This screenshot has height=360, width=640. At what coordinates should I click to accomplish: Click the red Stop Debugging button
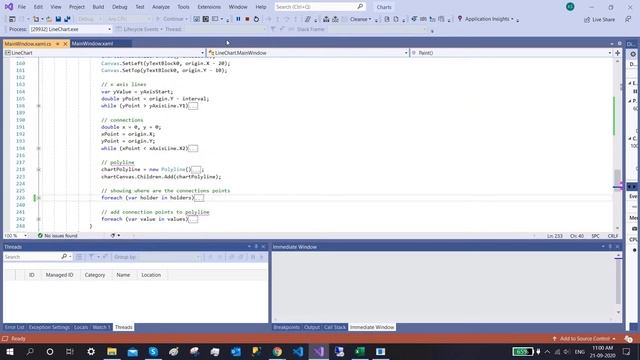[247, 19]
